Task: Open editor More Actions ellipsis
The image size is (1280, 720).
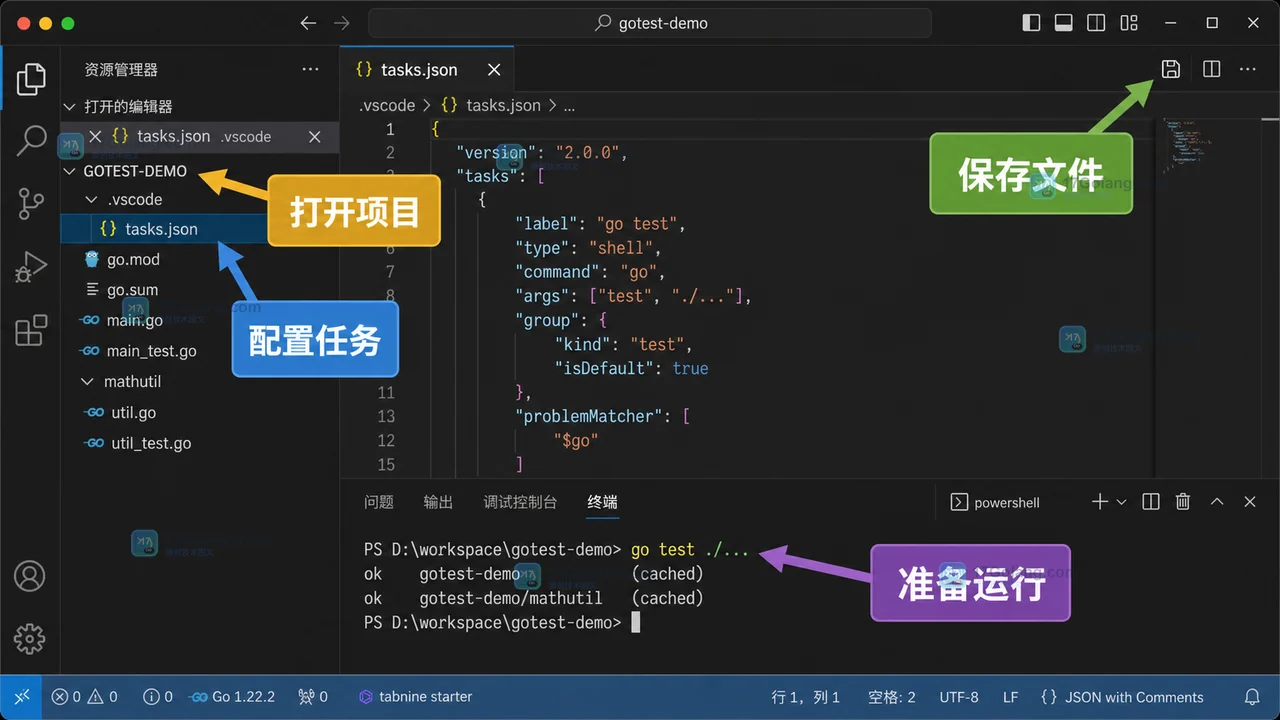Action: pyautogui.click(x=1247, y=69)
